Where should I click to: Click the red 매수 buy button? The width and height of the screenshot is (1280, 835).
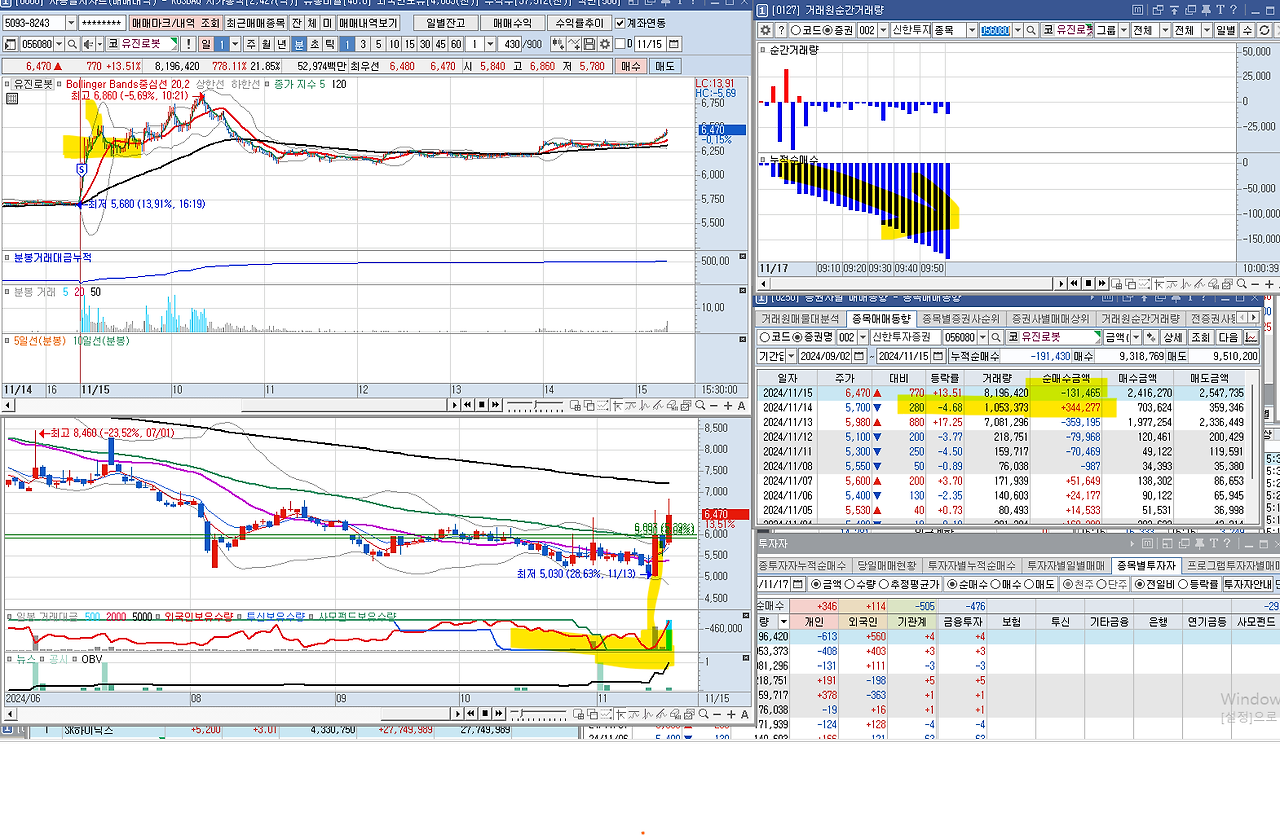pyautogui.click(x=631, y=66)
